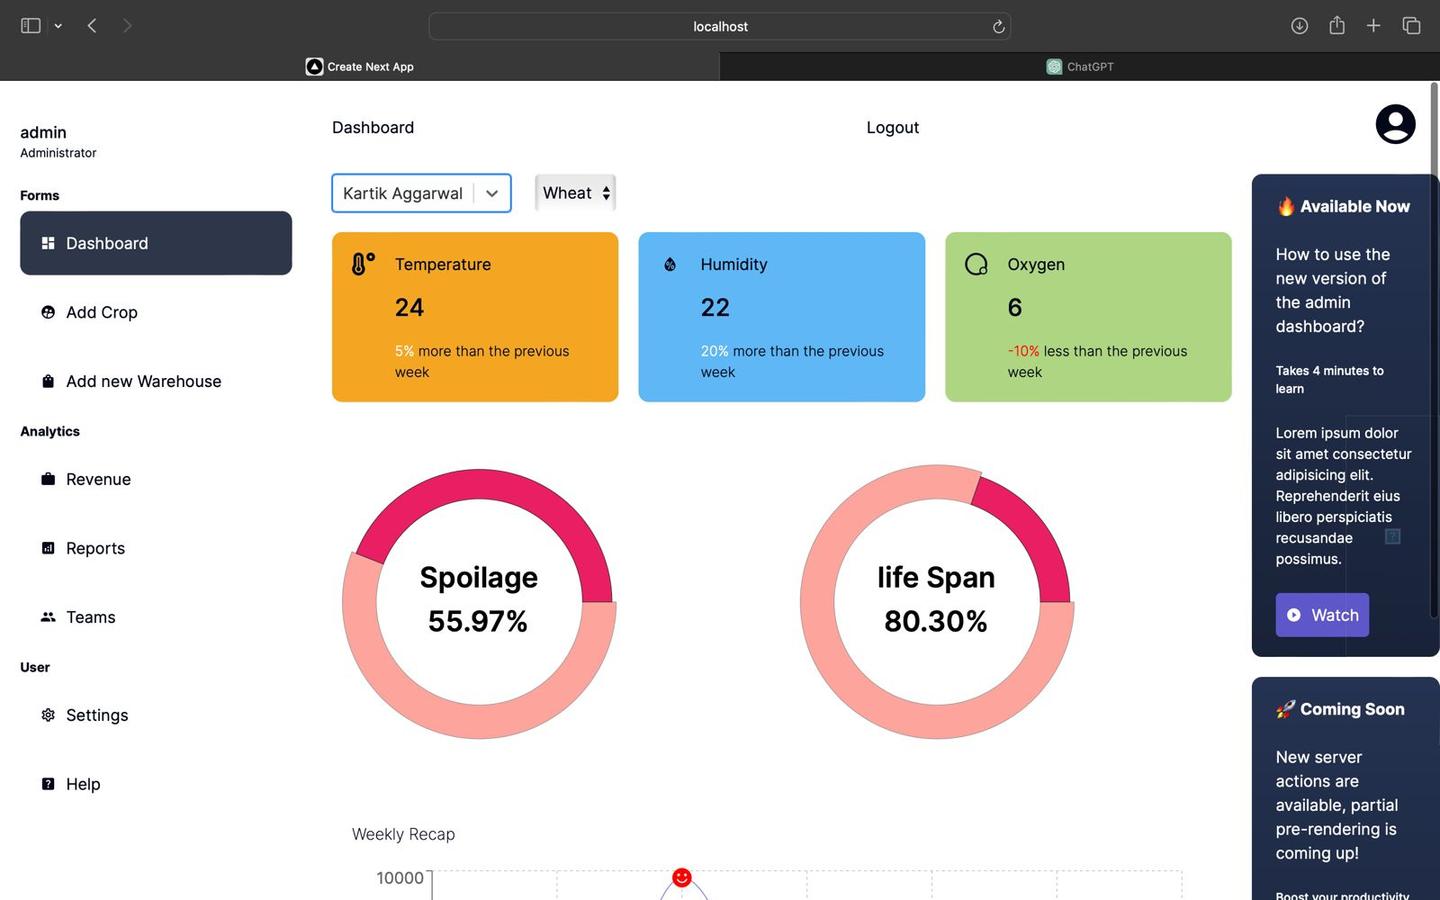Open a new tab with the plus icon
The height and width of the screenshot is (900, 1440).
(x=1373, y=26)
